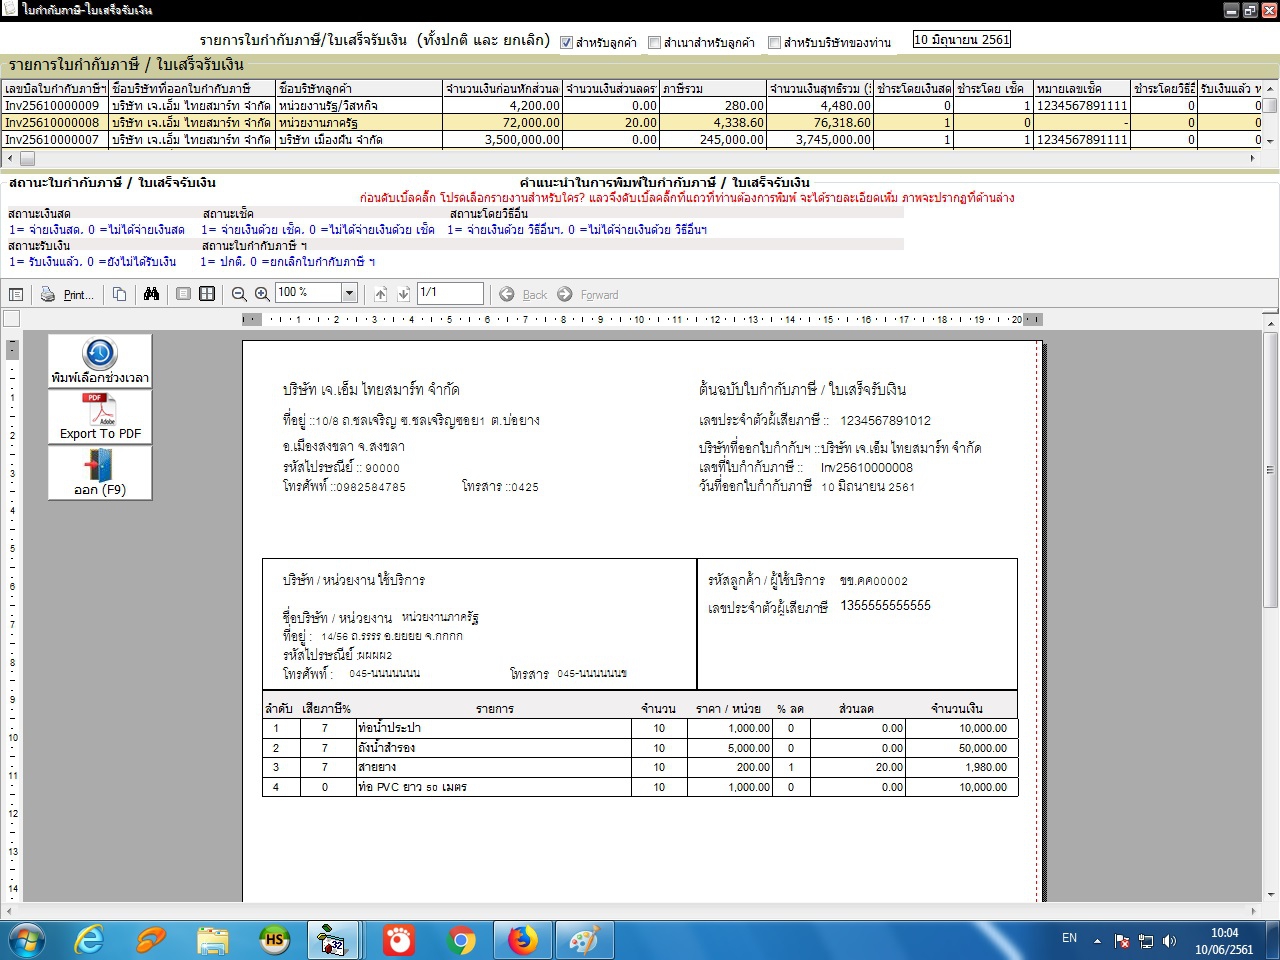Open Windows Explorer folder on taskbar

pyautogui.click(x=213, y=940)
